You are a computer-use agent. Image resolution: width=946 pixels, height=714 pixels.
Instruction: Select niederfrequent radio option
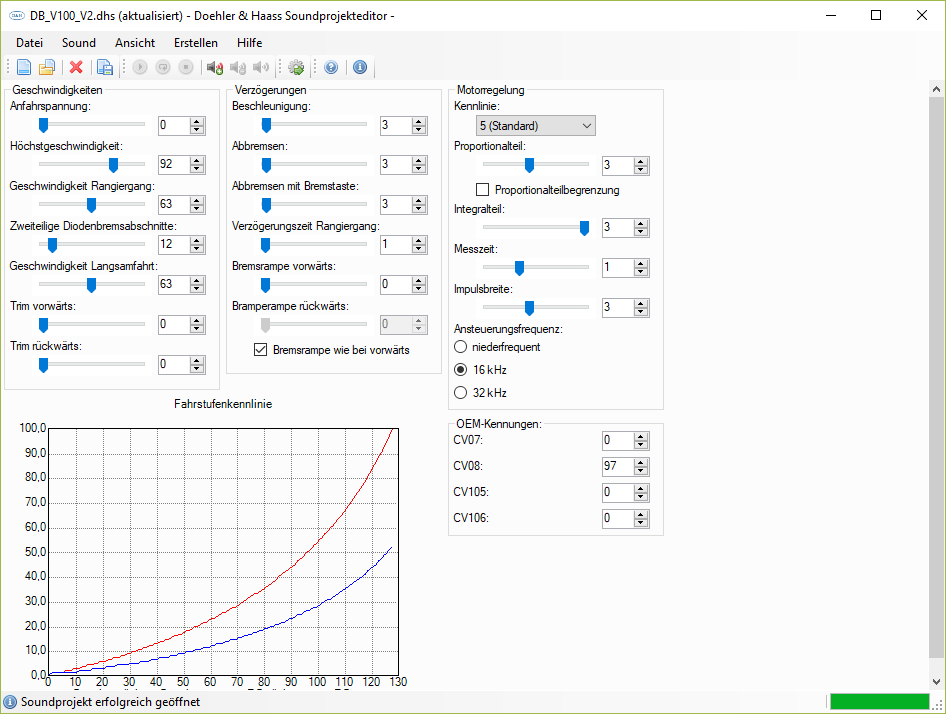pos(460,347)
